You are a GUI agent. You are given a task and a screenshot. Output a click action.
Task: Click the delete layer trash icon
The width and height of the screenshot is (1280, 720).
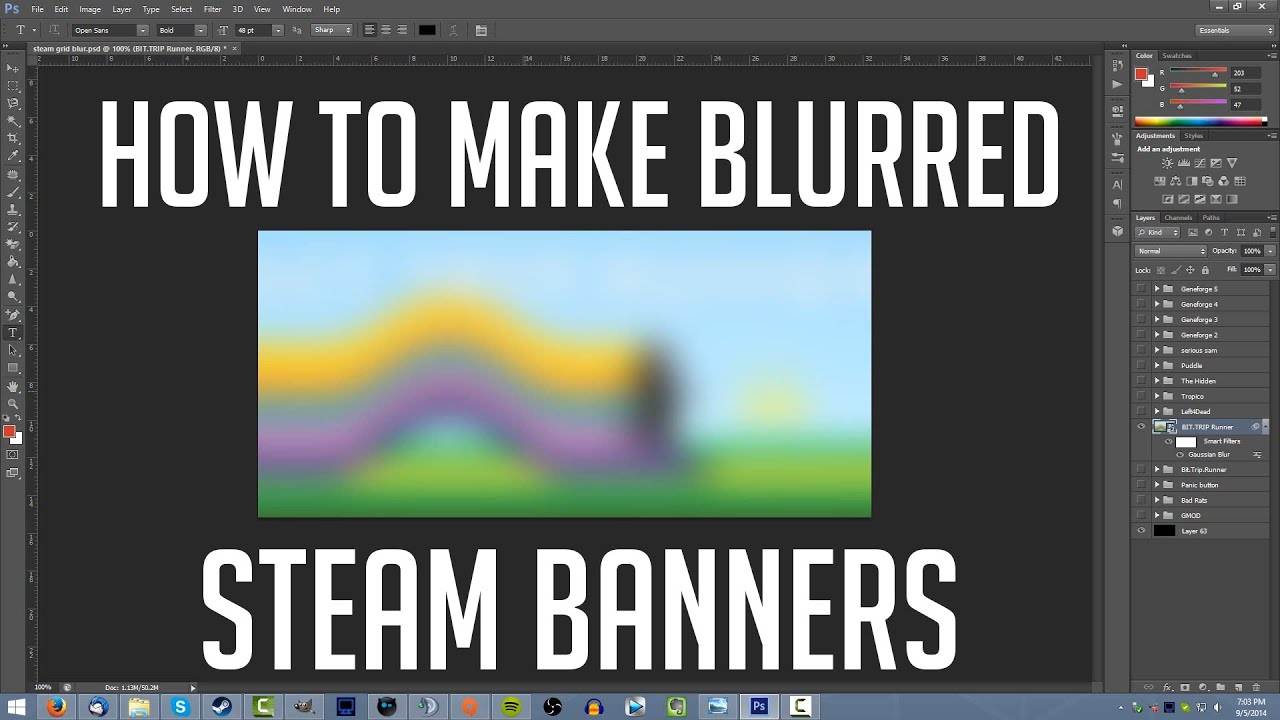click(1256, 687)
